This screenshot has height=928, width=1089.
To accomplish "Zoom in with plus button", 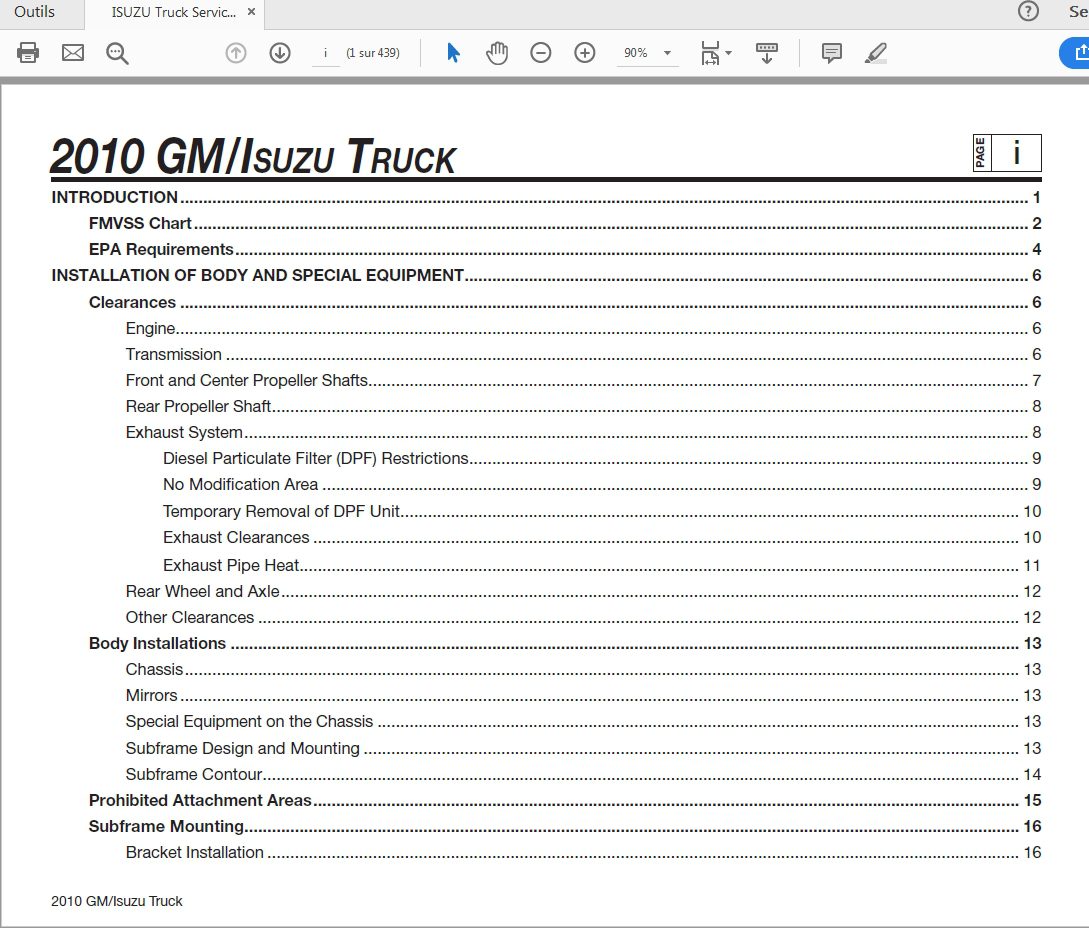I will [x=585, y=53].
